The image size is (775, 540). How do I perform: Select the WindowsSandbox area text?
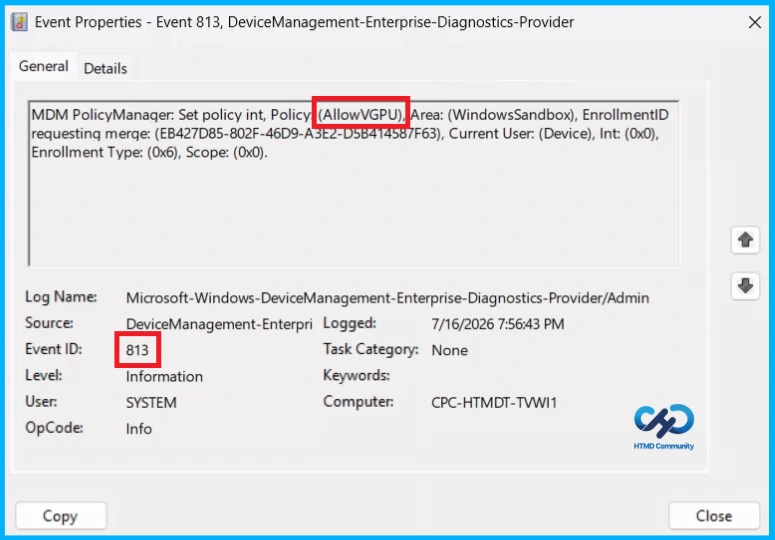pyautogui.click(x=512, y=115)
